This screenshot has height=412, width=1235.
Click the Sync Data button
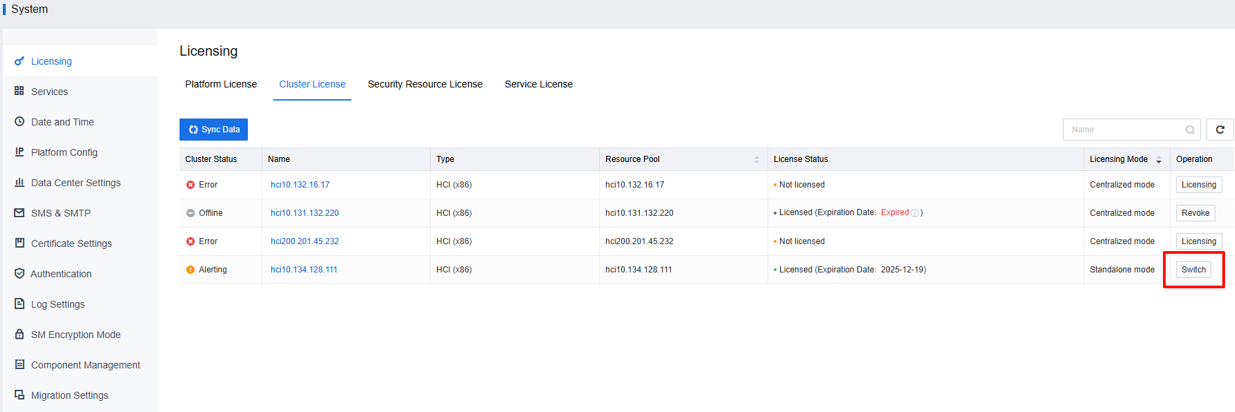[x=214, y=129]
